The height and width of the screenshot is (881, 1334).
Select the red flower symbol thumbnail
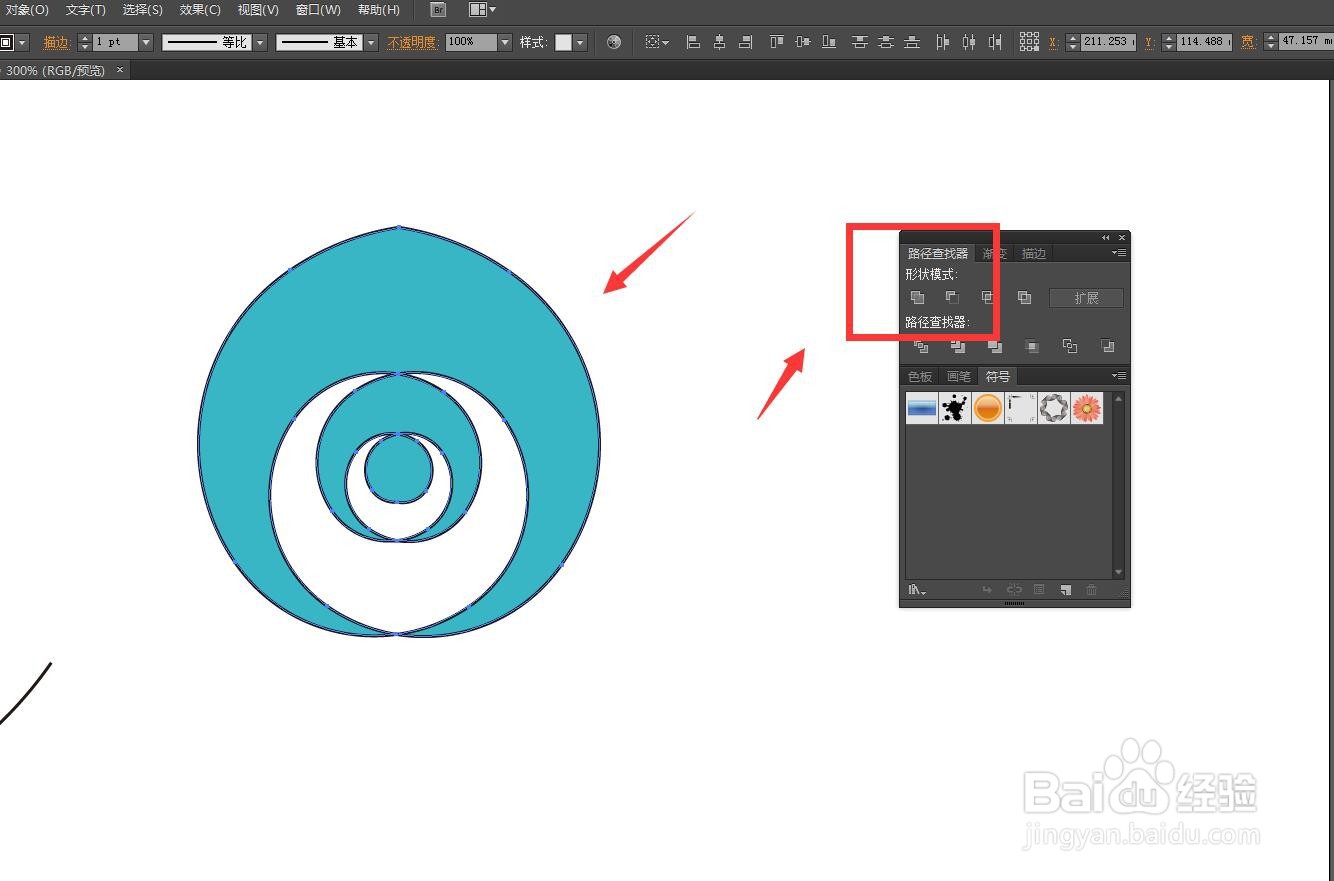point(1087,408)
